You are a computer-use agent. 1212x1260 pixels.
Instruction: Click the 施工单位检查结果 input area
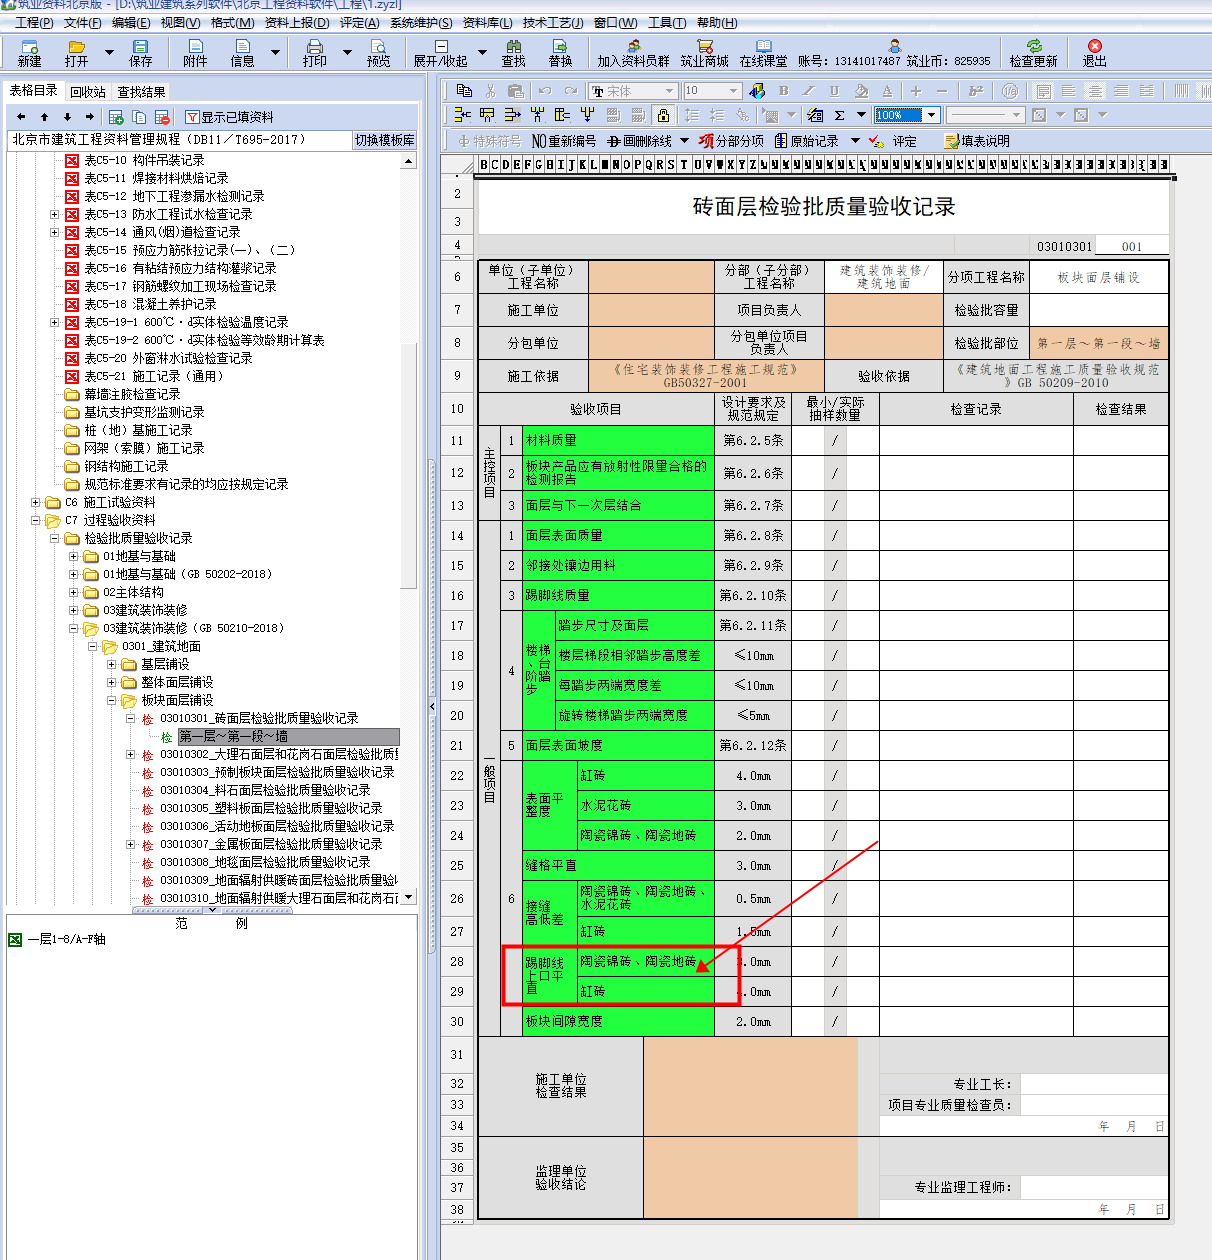point(750,1086)
